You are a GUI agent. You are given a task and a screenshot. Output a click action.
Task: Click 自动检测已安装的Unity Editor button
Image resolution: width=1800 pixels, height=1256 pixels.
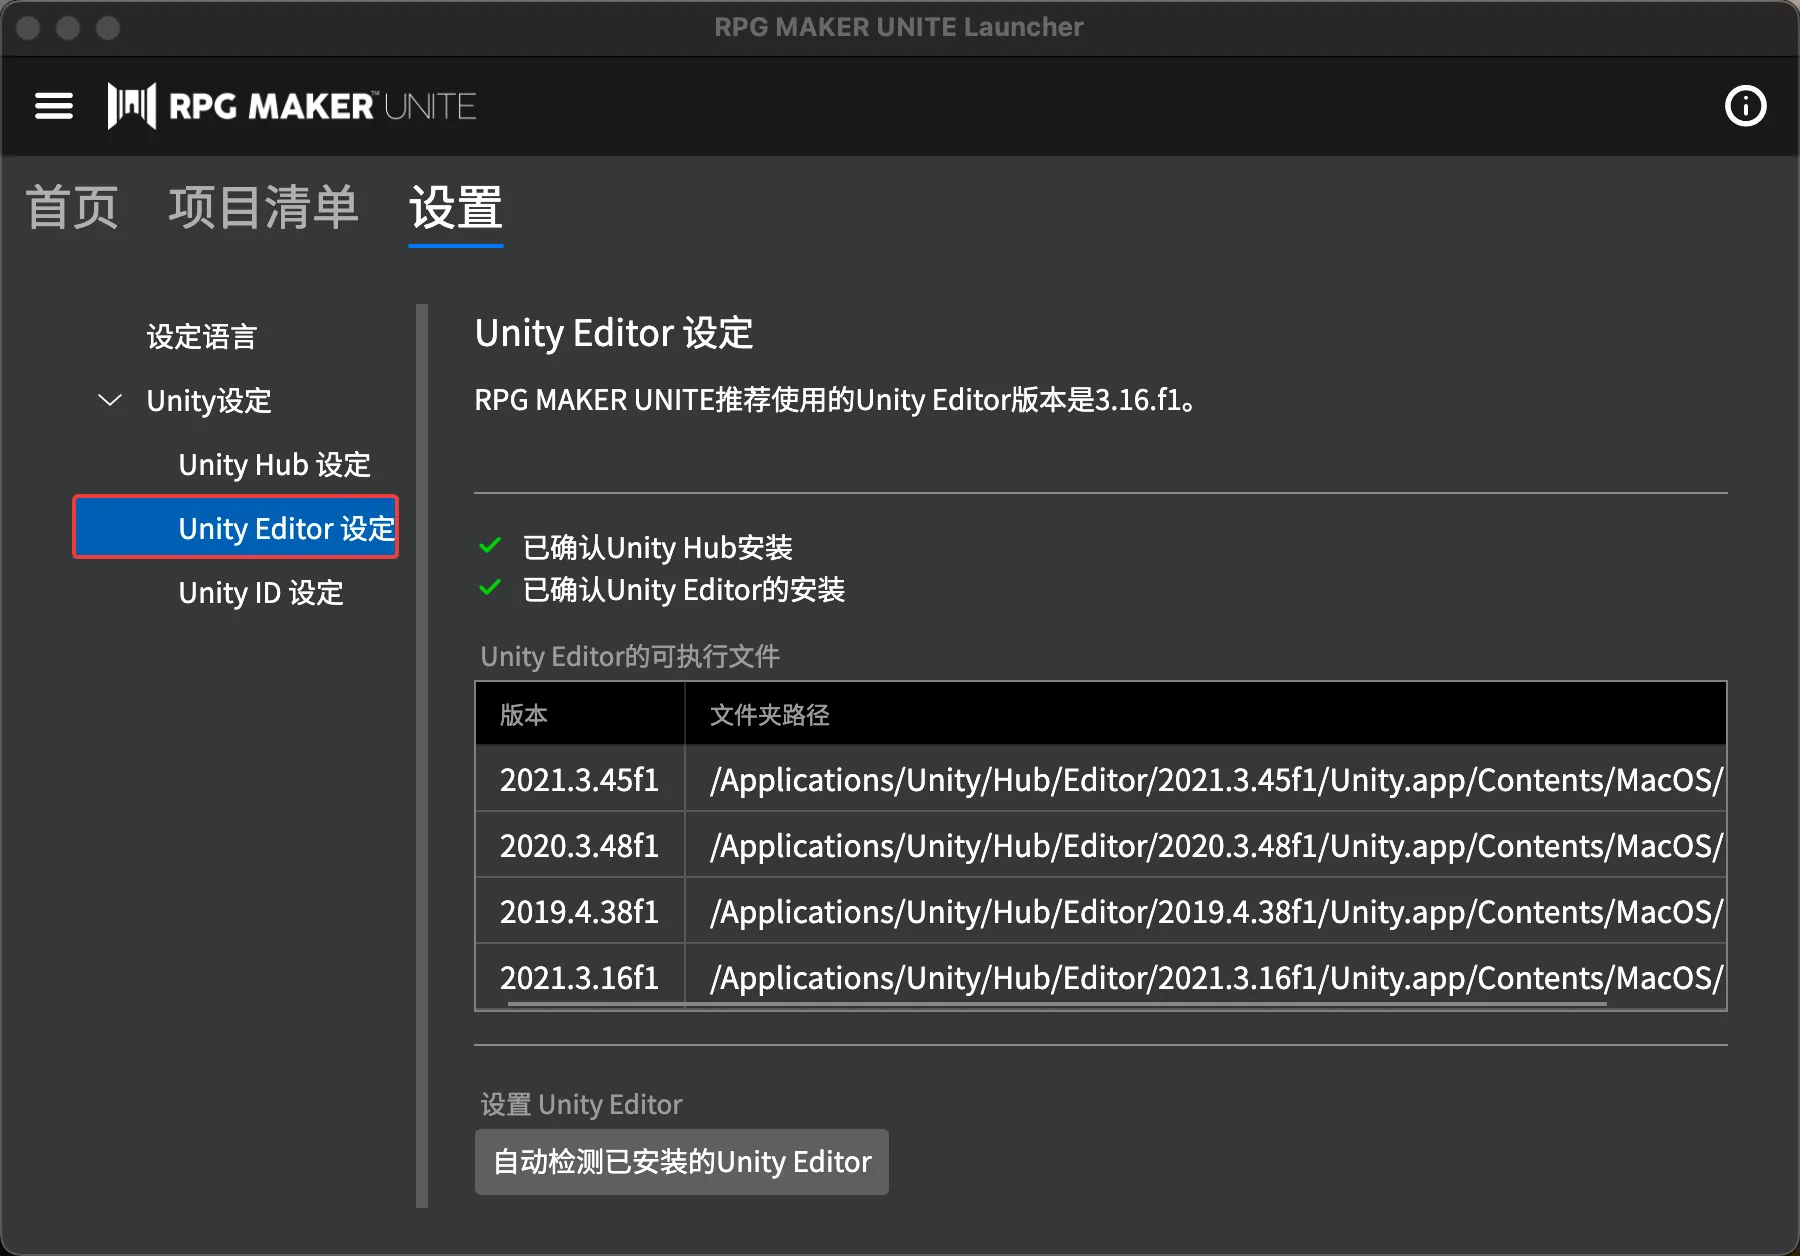click(682, 1162)
